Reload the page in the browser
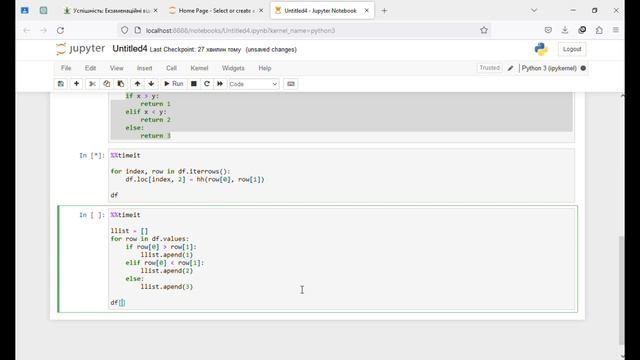640x360 pixels. (x=60, y=30)
